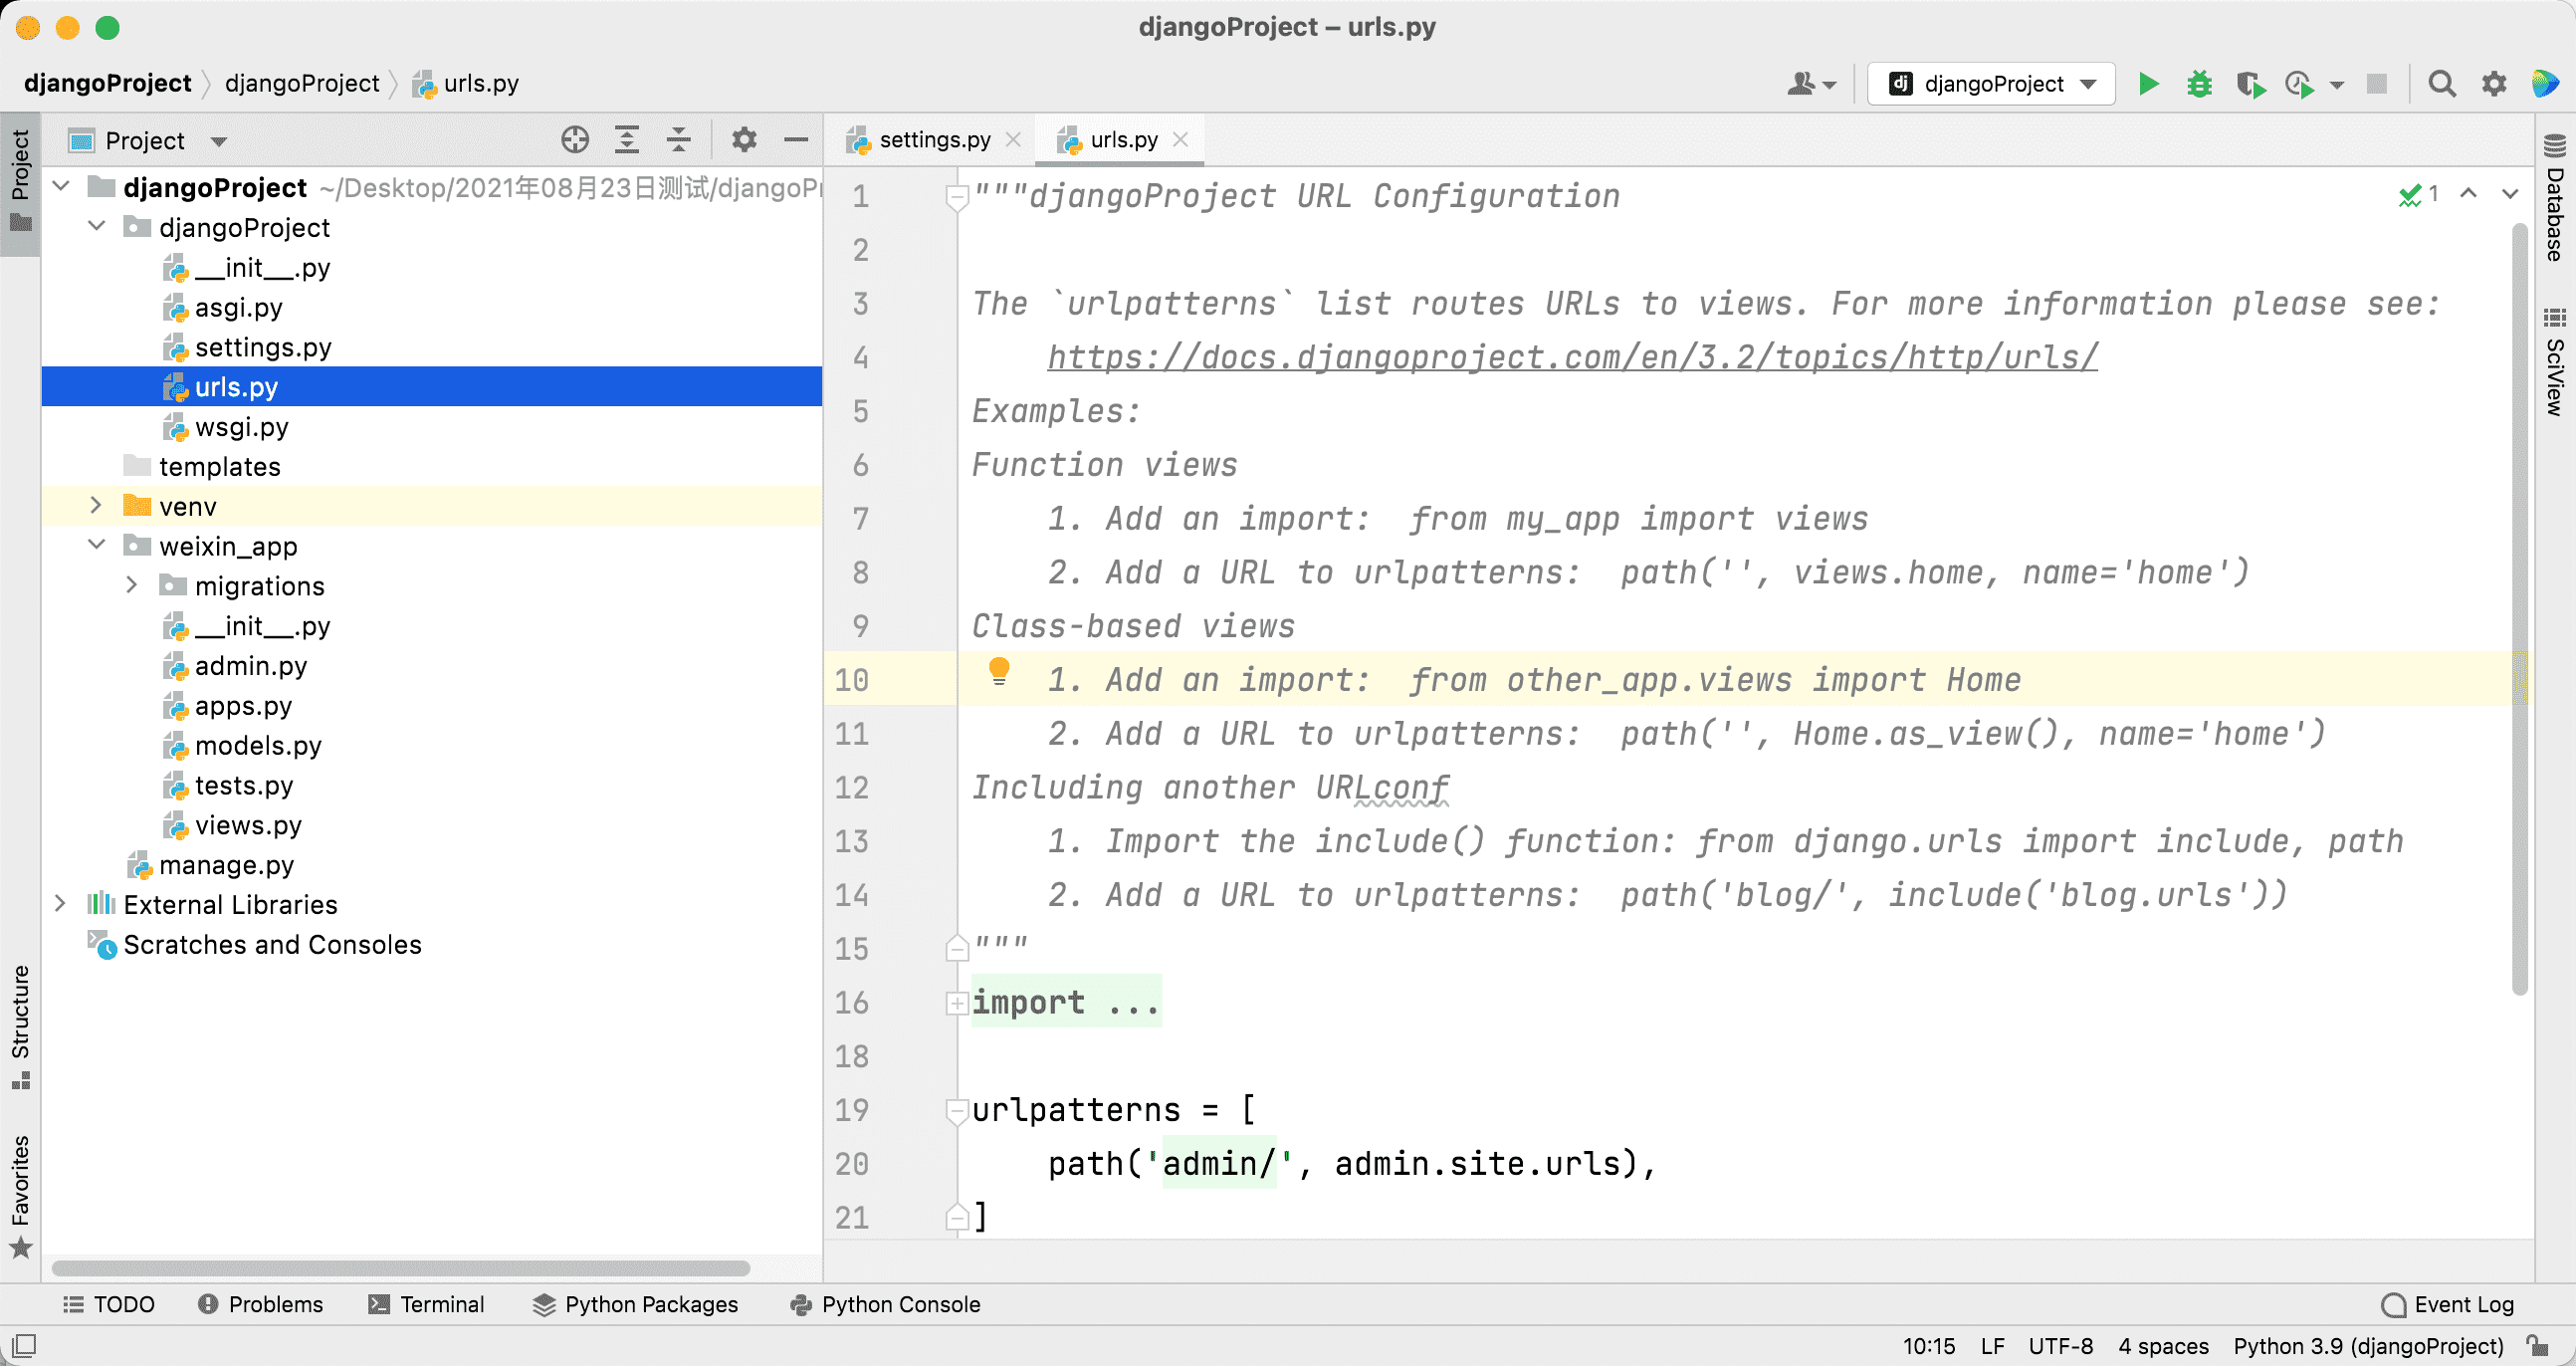Click the intention lightbulb on line 10
Image resolution: width=2576 pixels, height=1366 pixels.
tap(998, 671)
